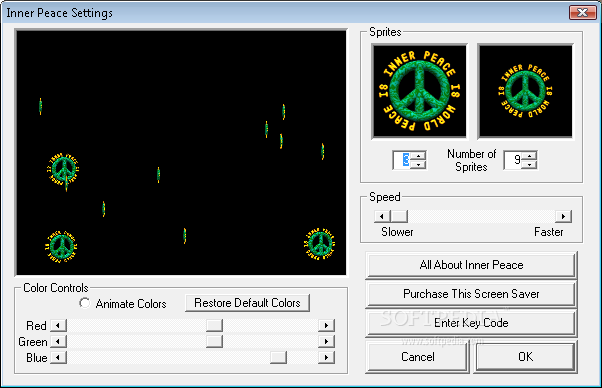Open All About Inner Peace
The height and width of the screenshot is (388, 602).
(x=471, y=265)
